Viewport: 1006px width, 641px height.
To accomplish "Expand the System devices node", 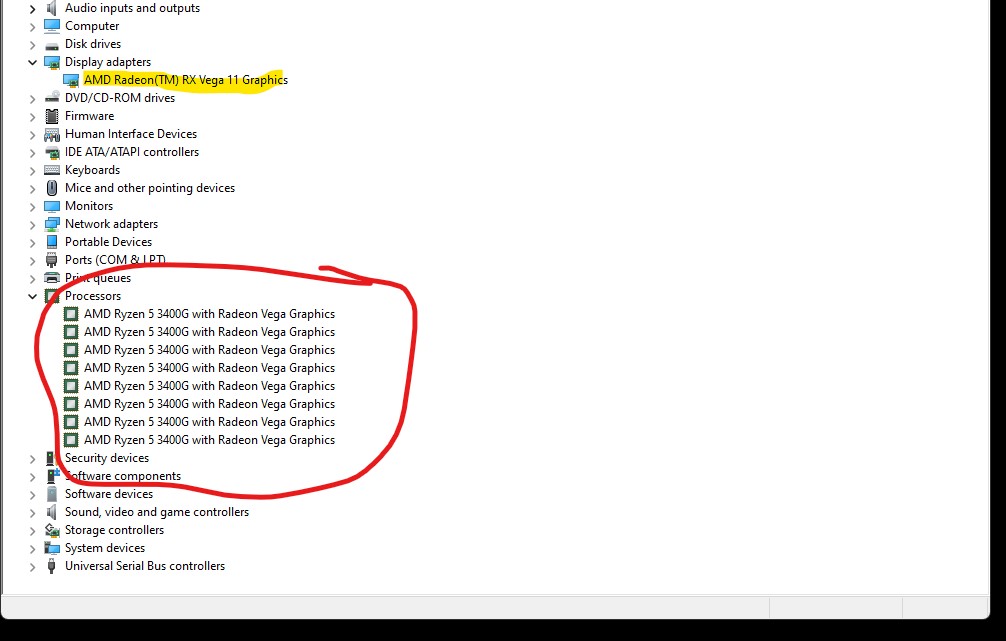I will pos(33,548).
